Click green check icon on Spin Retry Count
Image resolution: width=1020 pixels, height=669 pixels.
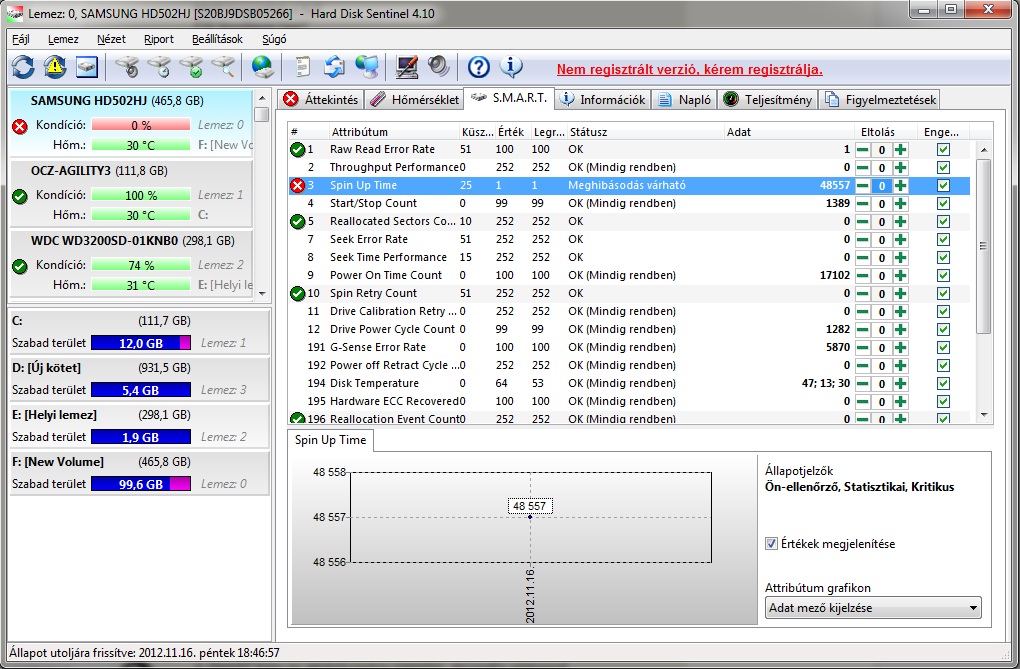coord(297,294)
